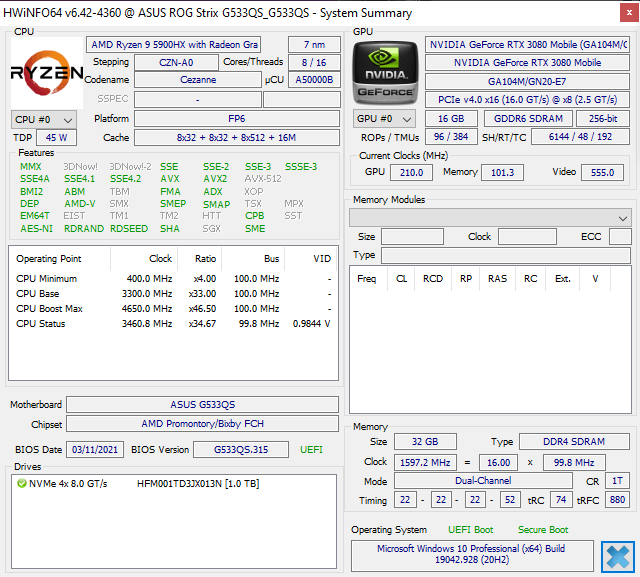Click the Ratio column header
Screen dimensions: 640x577
(200, 259)
